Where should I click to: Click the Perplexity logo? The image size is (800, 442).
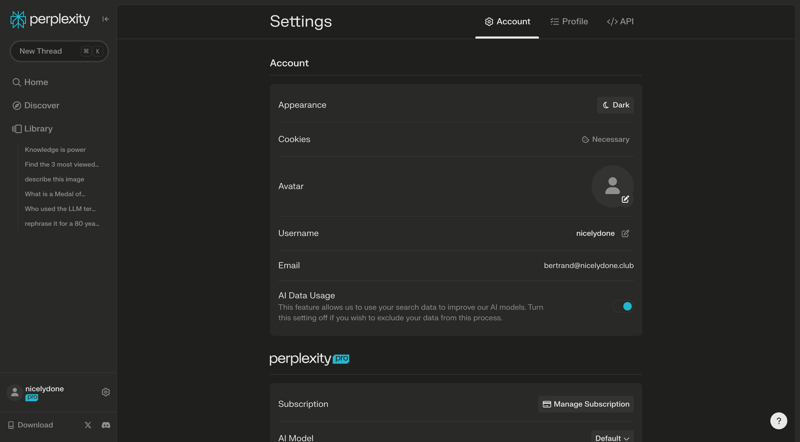click(x=50, y=19)
